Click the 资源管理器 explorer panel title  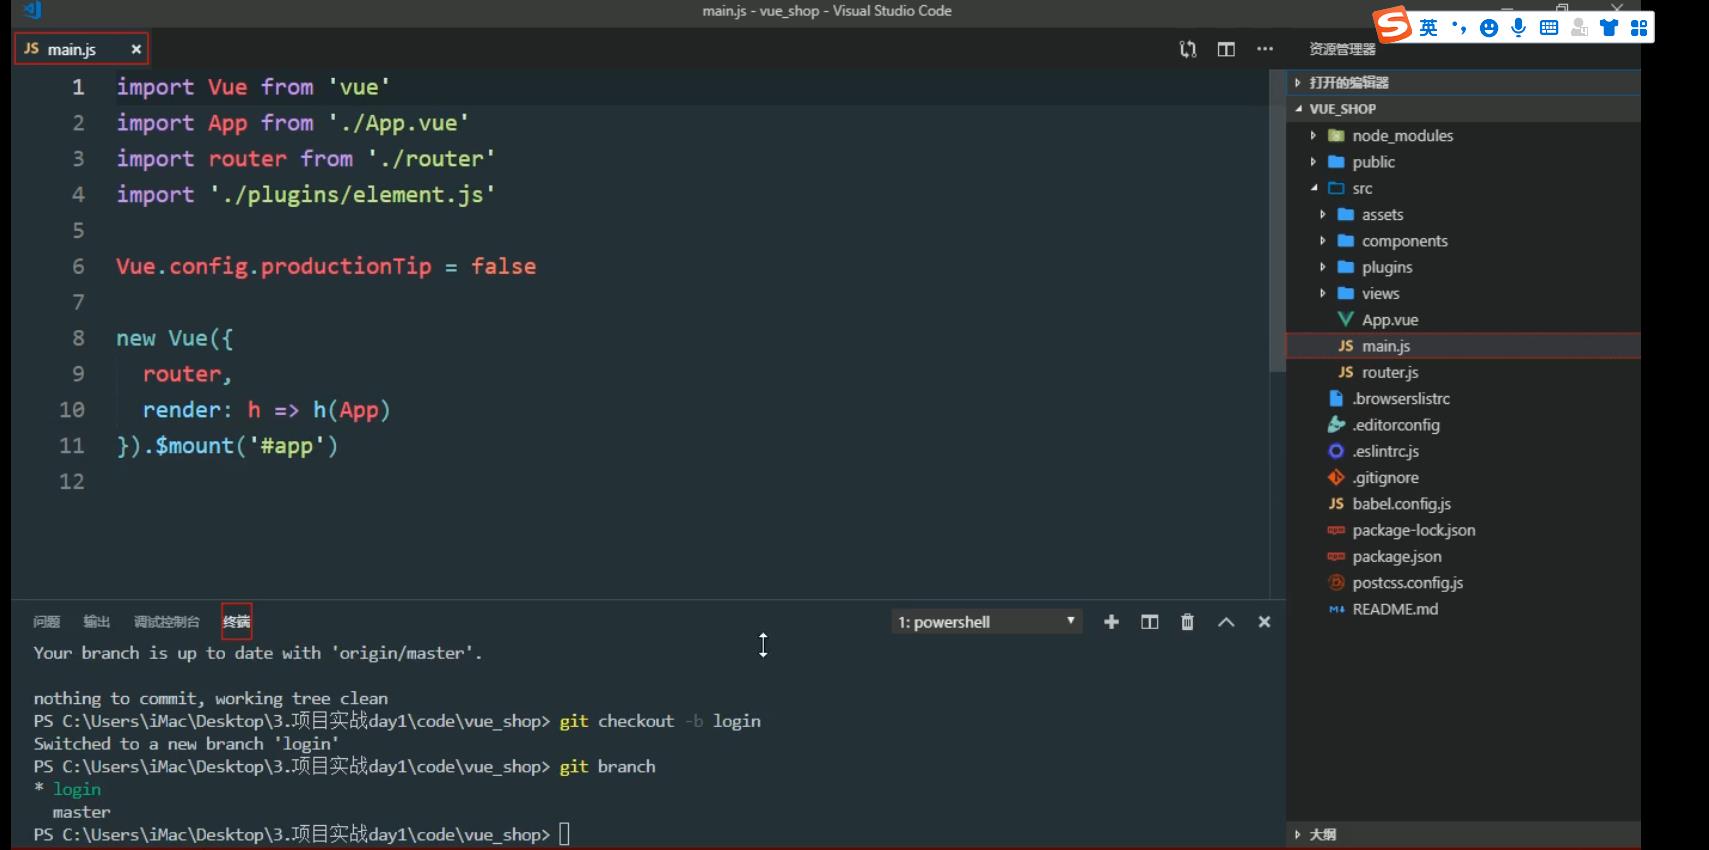[1342, 49]
